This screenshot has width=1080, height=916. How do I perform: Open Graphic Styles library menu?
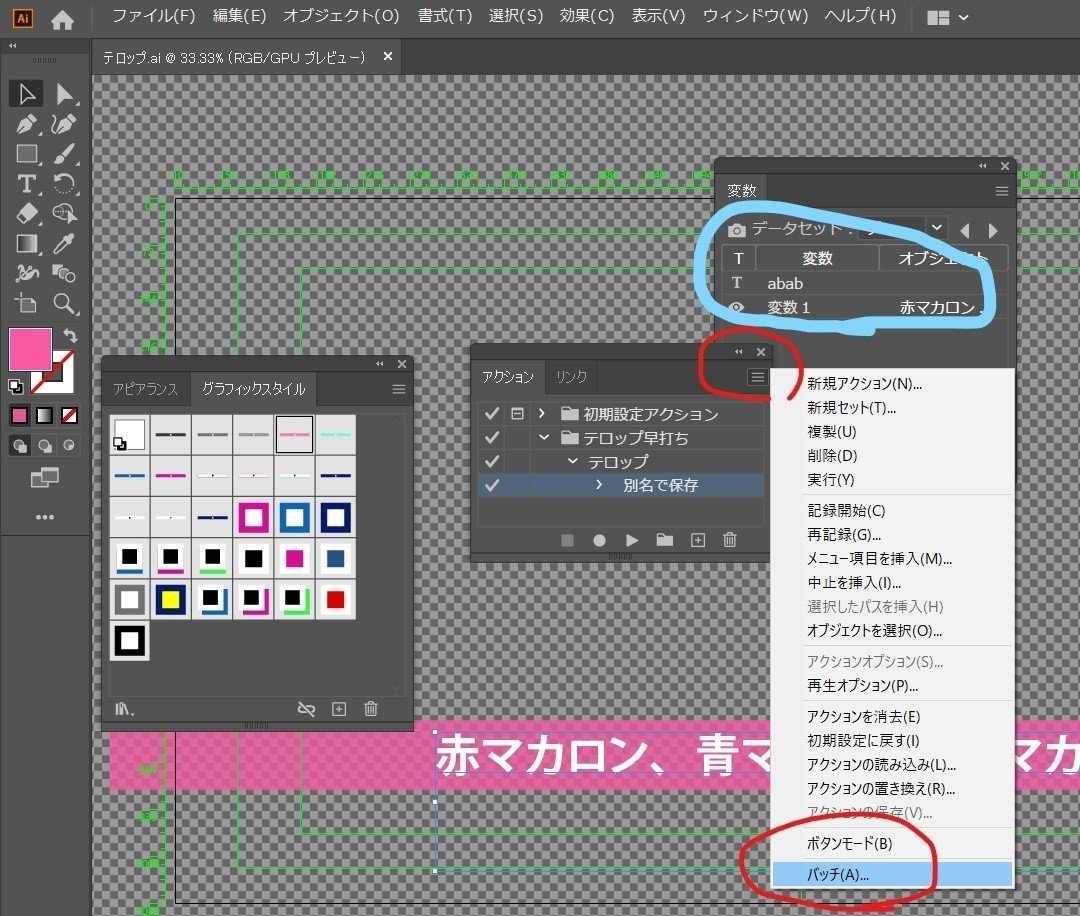[x=124, y=709]
